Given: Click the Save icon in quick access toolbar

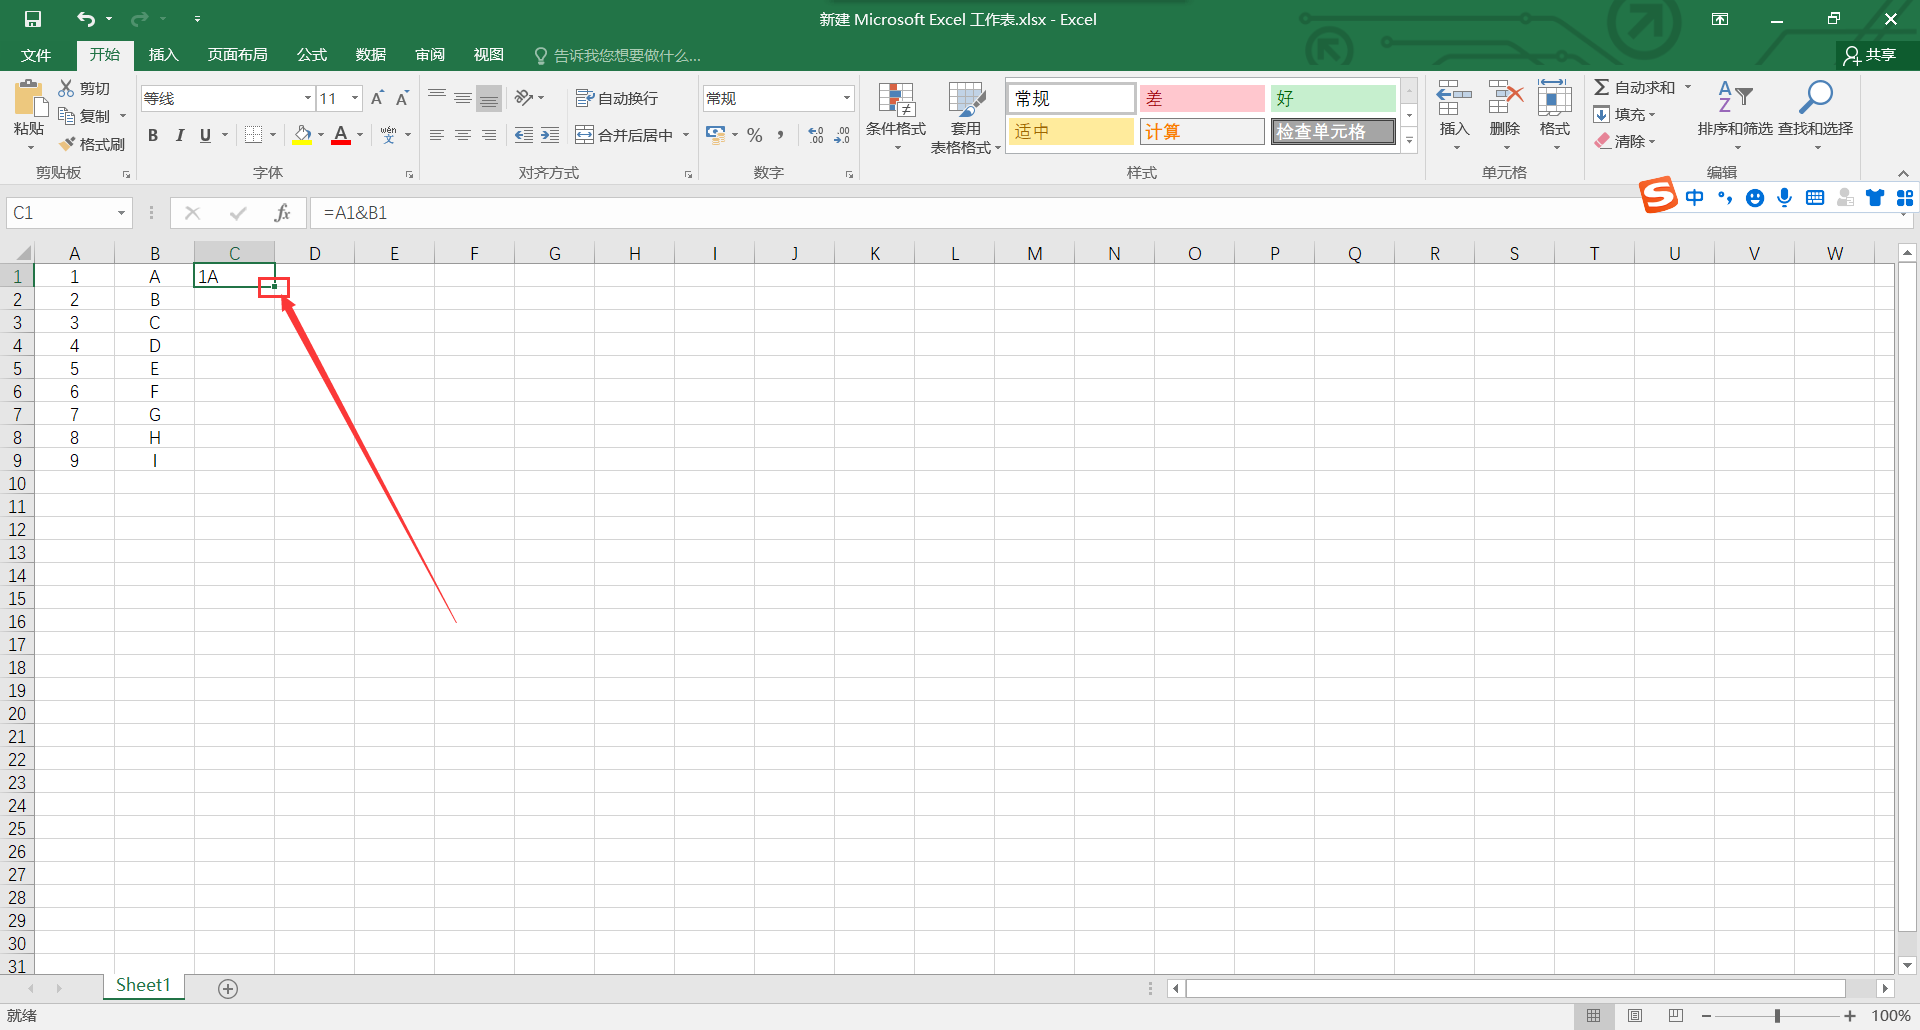Looking at the screenshot, I should 33,19.
